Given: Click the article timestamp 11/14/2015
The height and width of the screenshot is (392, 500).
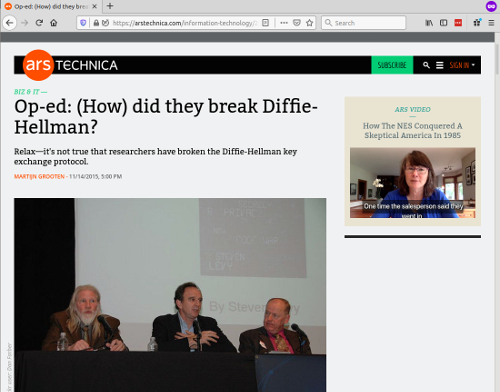Looking at the screenshot, I should coord(95,176).
